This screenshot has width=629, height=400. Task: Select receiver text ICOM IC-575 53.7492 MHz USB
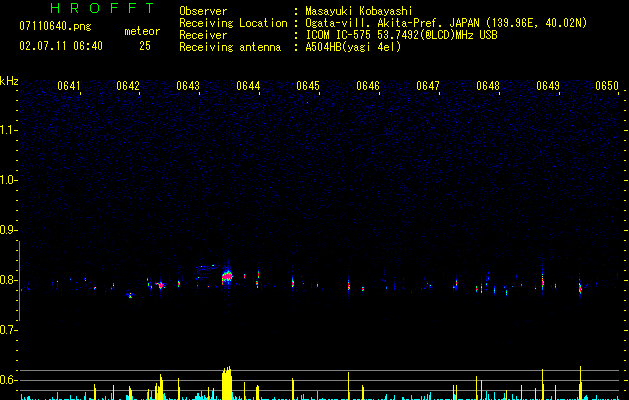[x=401, y=35]
